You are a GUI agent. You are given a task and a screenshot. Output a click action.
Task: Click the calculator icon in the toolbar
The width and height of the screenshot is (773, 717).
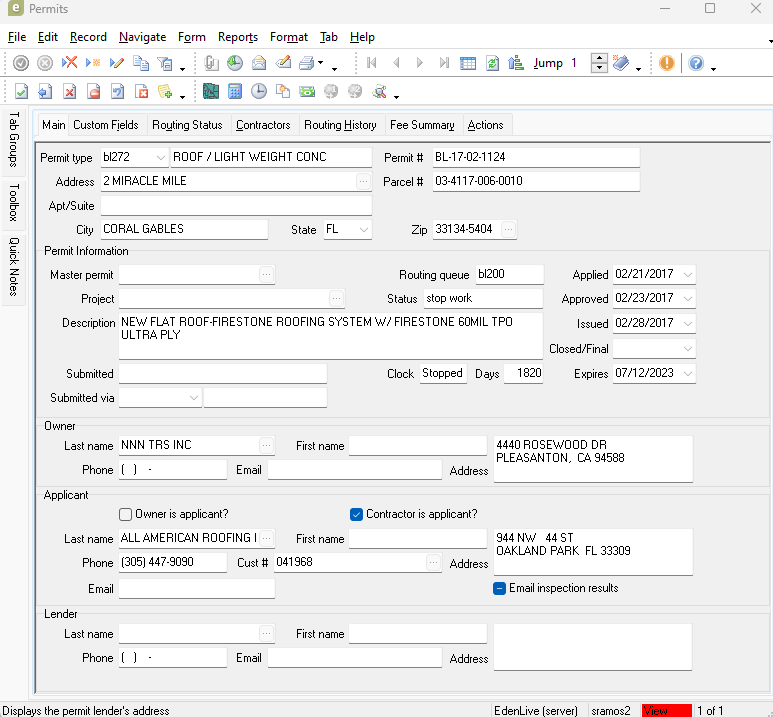(235, 91)
